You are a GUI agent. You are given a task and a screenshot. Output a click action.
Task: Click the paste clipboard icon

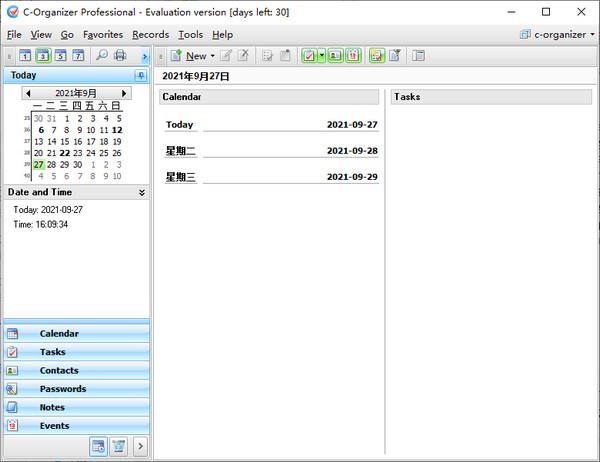coord(285,56)
